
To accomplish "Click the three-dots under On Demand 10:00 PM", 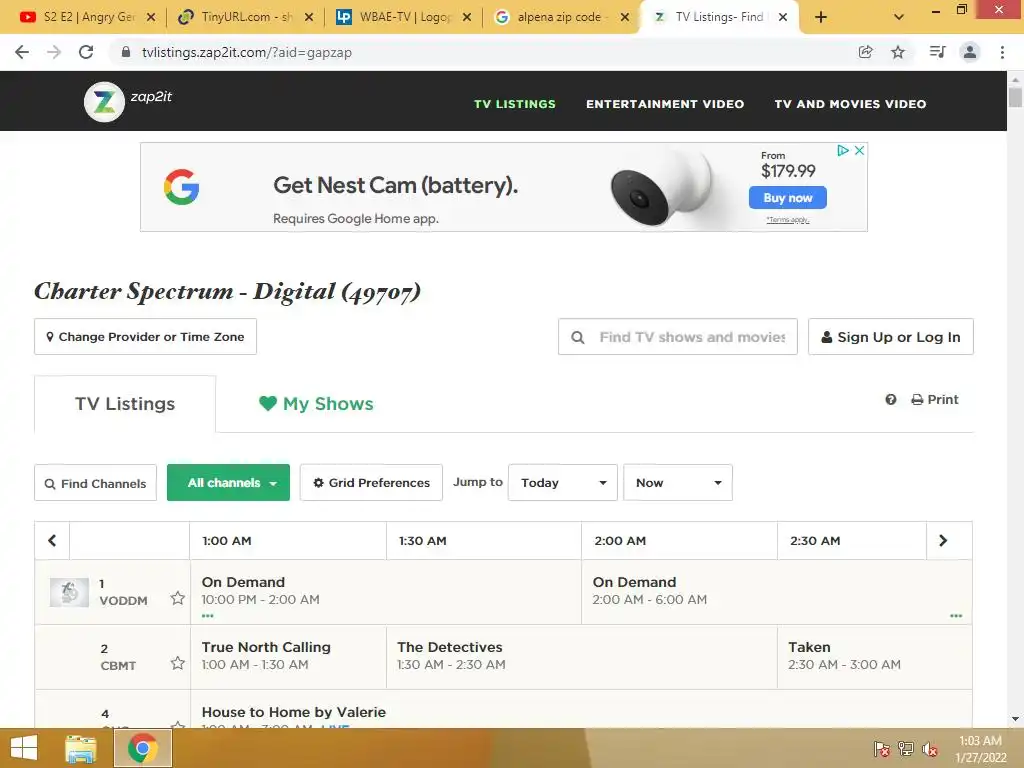I will [x=208, y=616].
